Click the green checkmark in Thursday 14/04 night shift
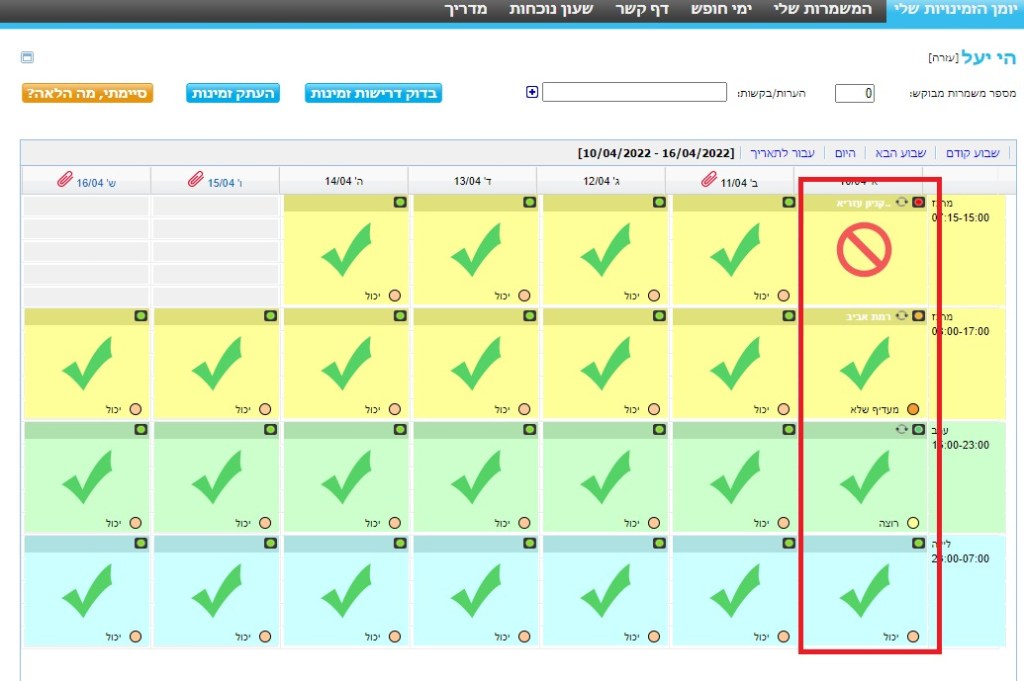The height and width of the screenshot is (681, 1024). coord(346,591)
